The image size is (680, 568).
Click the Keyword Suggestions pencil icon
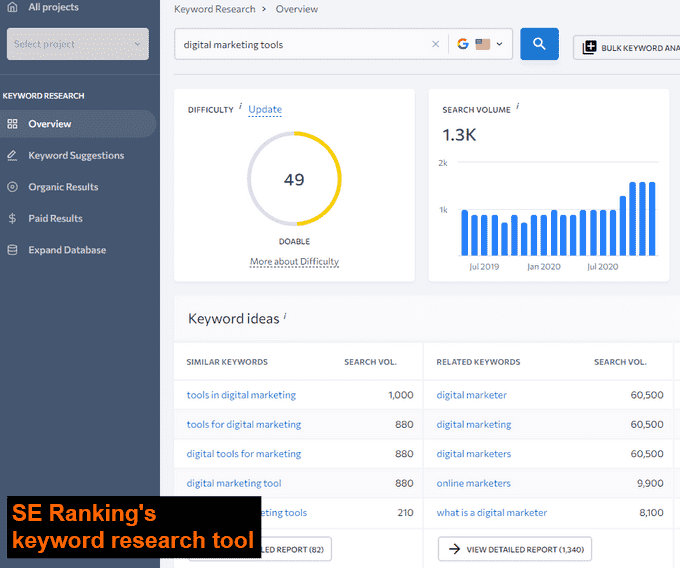click(x=12, y=156)
